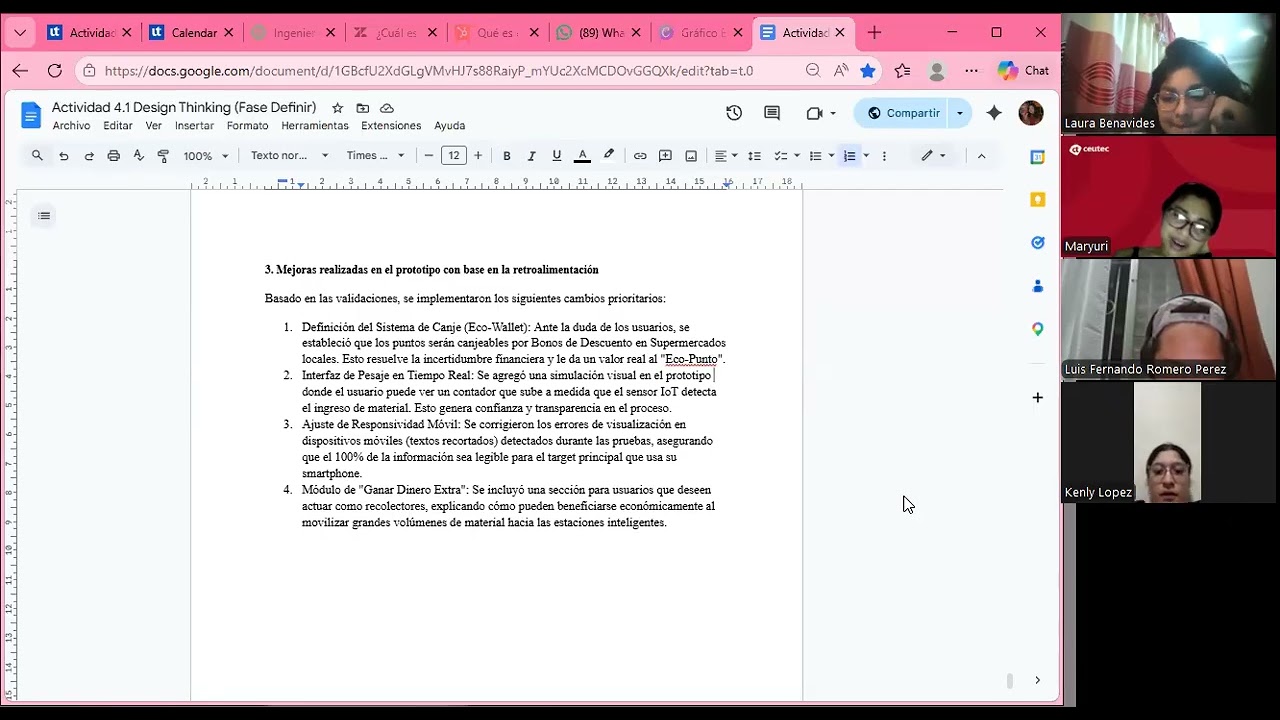1280x720 pixels.
Task: Hide the side panel
Action: pos(1037,680)
